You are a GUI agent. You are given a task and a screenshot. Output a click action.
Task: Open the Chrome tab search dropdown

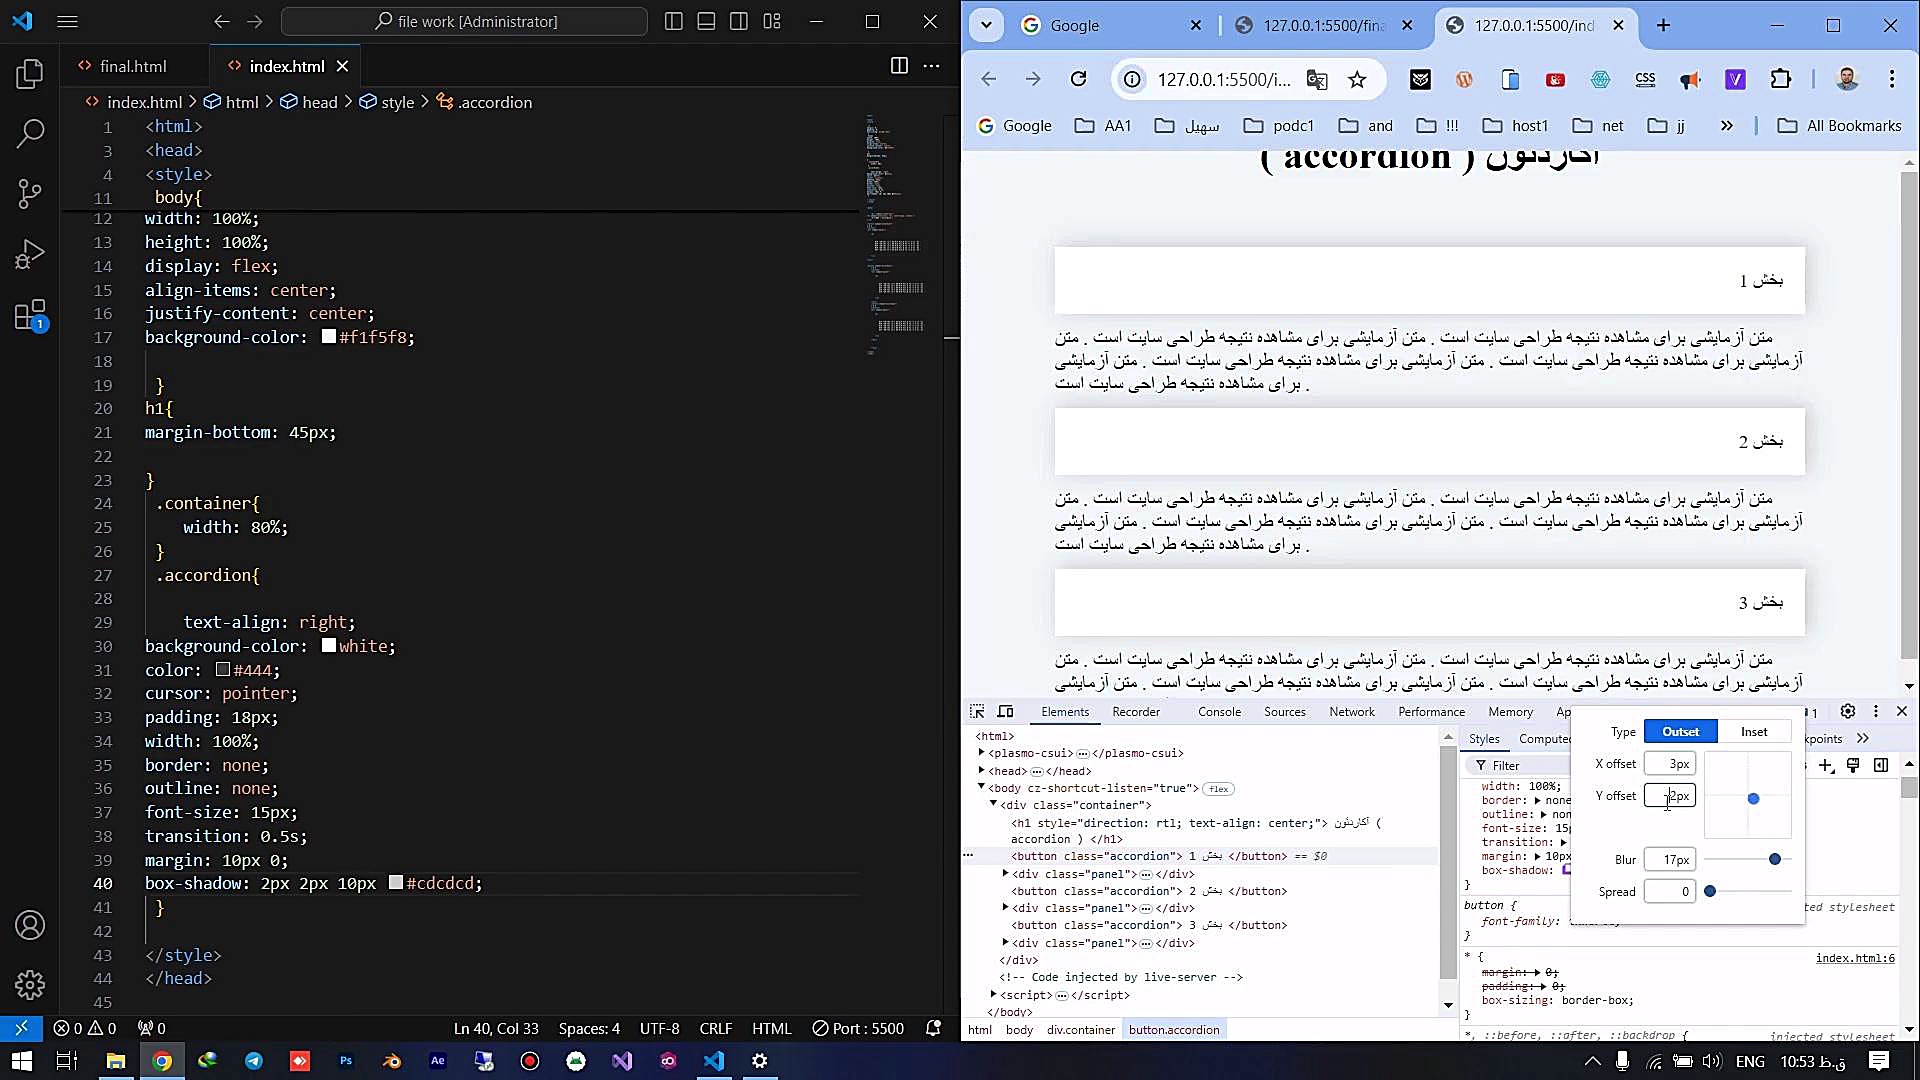click(x=987, y=25)
